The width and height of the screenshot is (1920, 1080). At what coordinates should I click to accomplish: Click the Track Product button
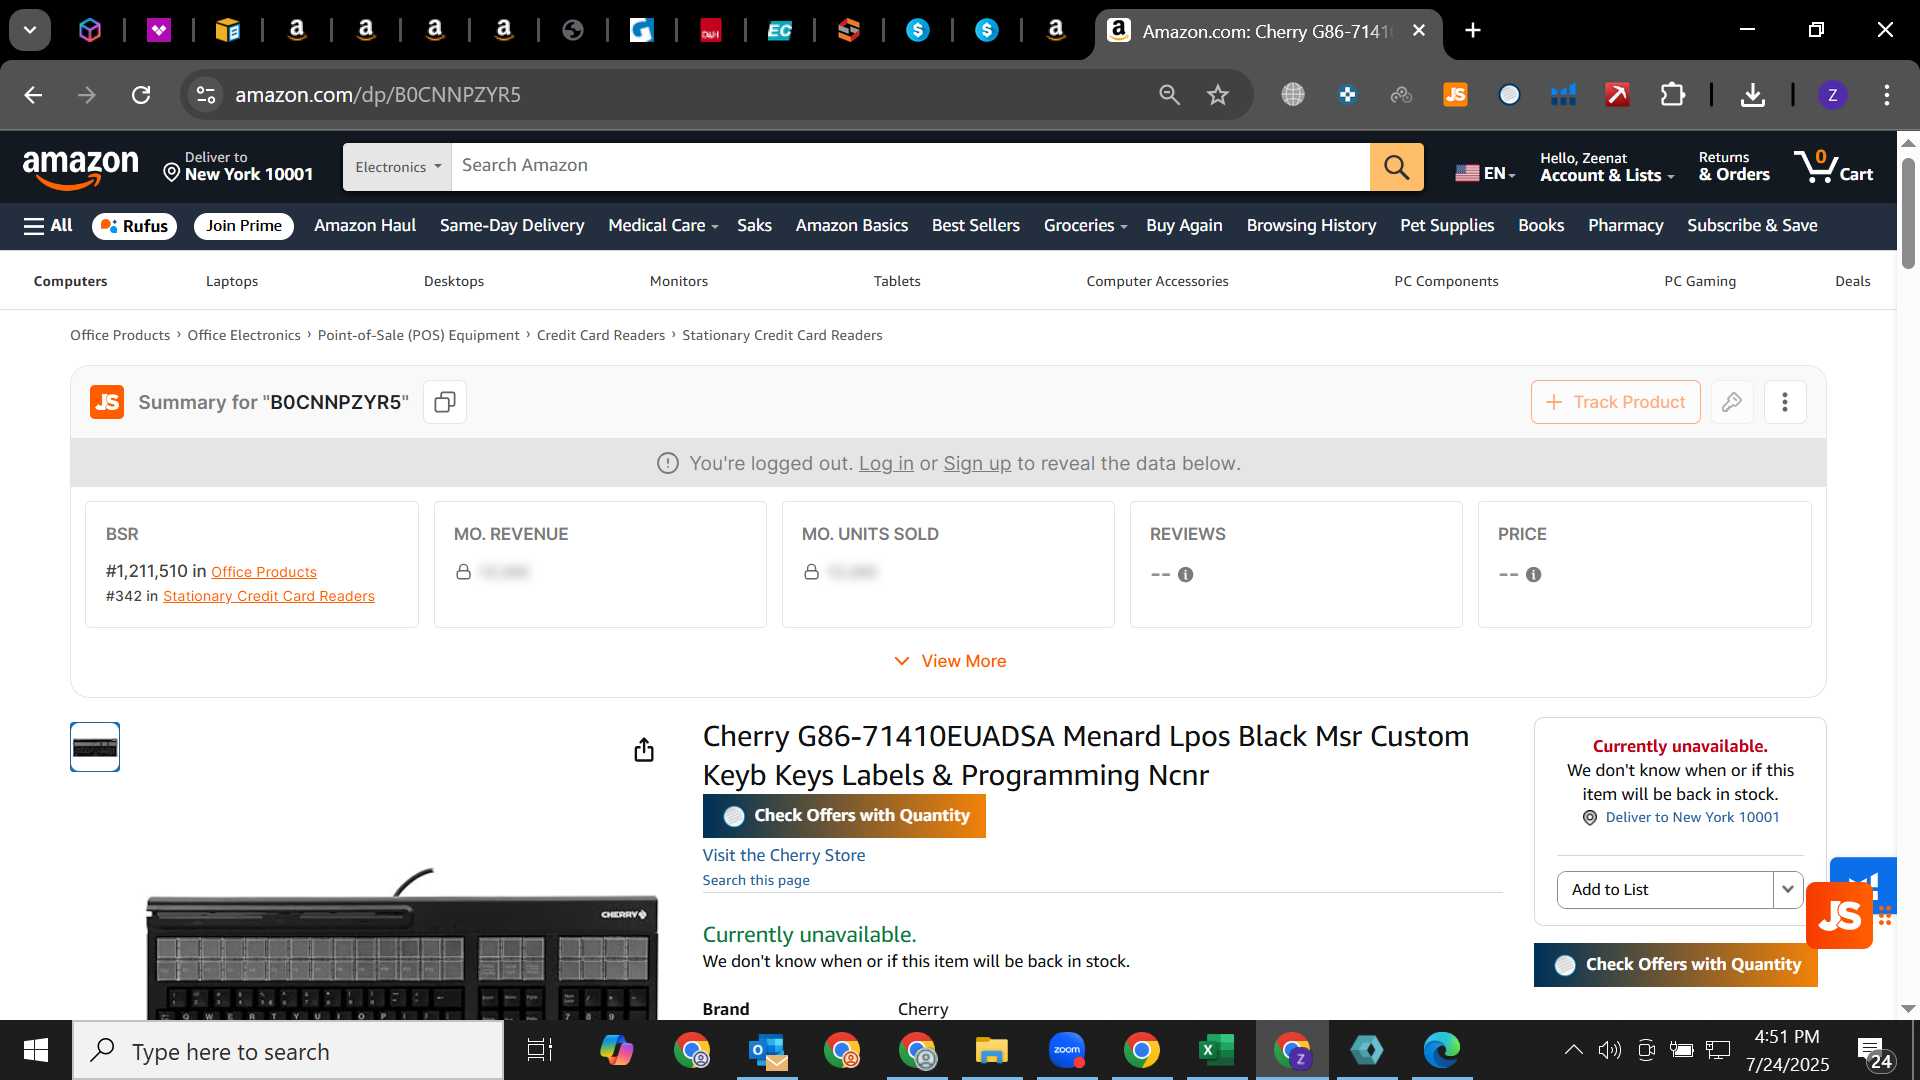click(1615, 402)
